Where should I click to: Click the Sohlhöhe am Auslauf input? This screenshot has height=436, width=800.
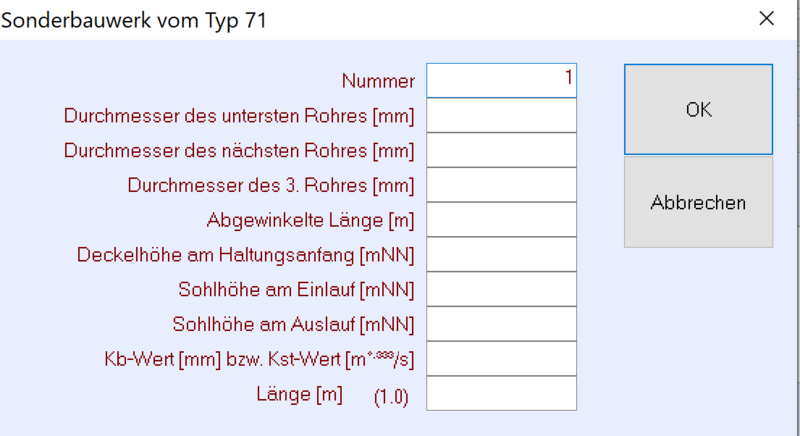point(501,324)
